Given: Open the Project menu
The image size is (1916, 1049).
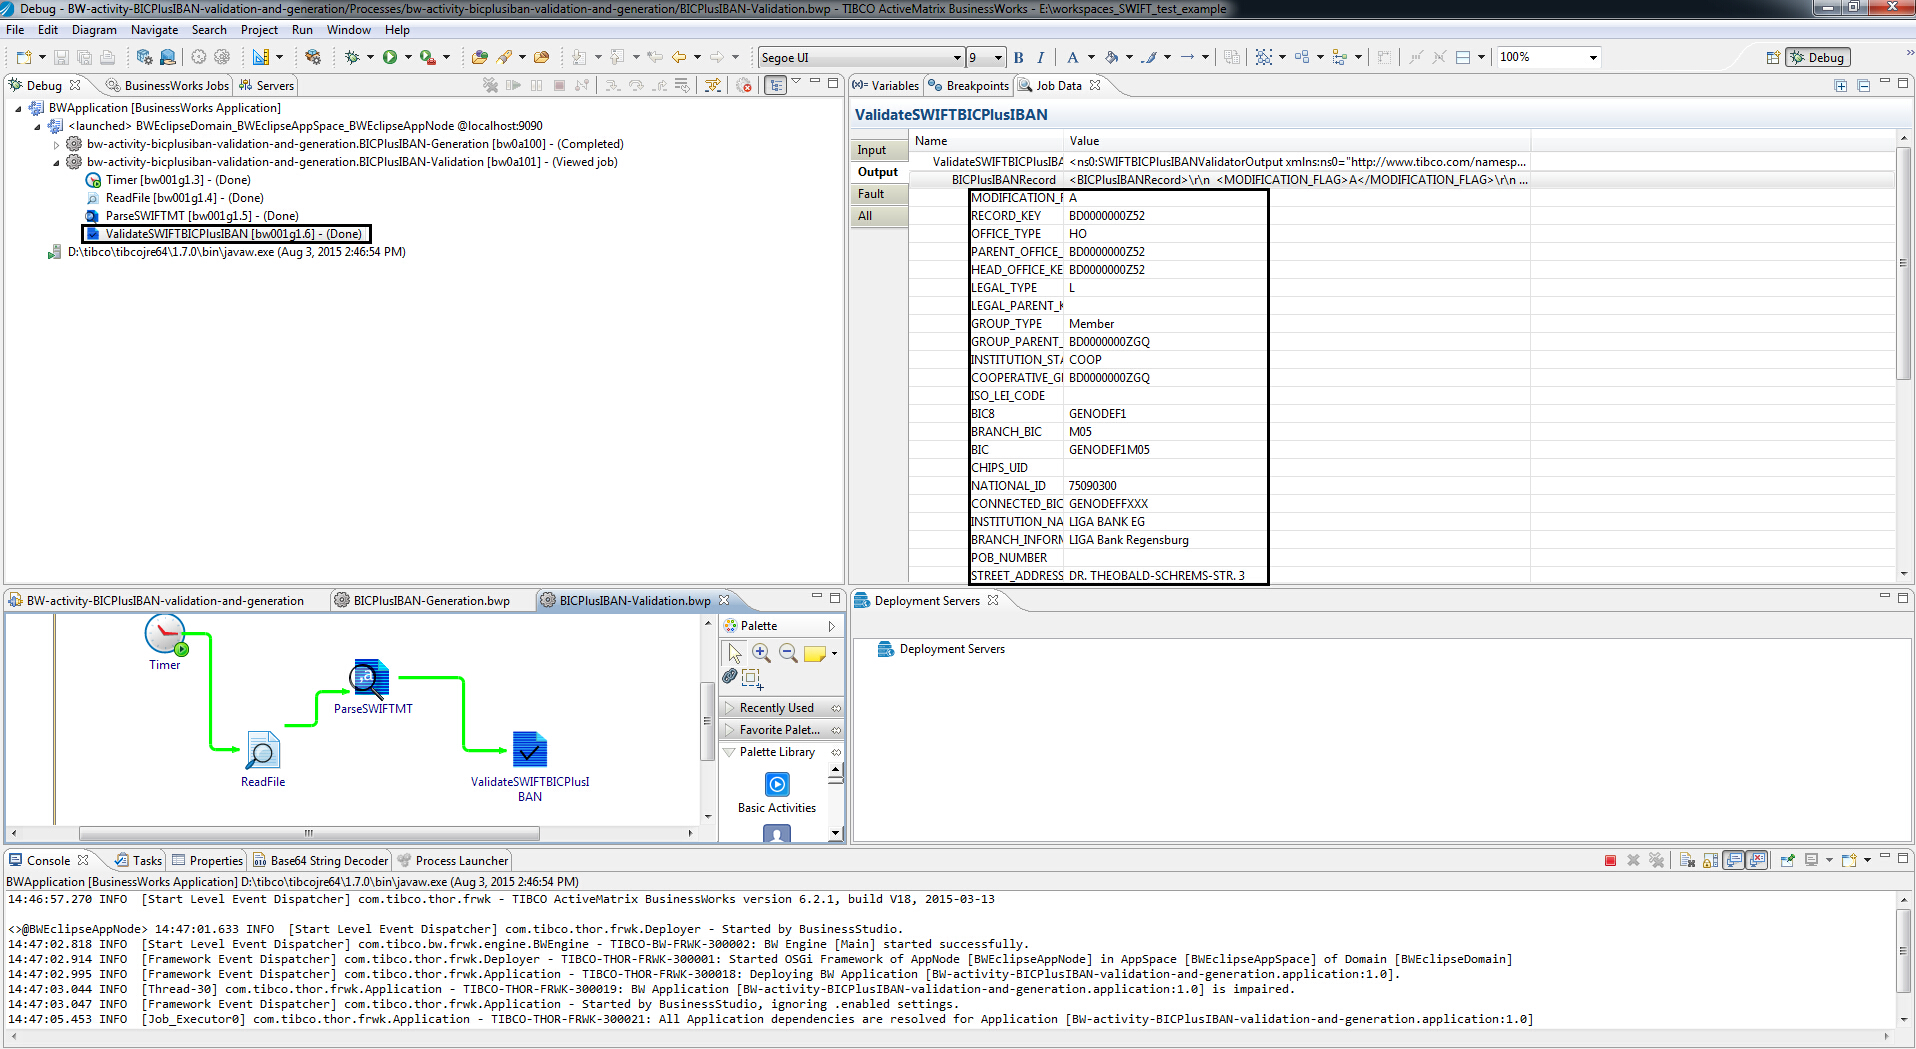Looking at the screenshot, I should (x=259, y=30).
